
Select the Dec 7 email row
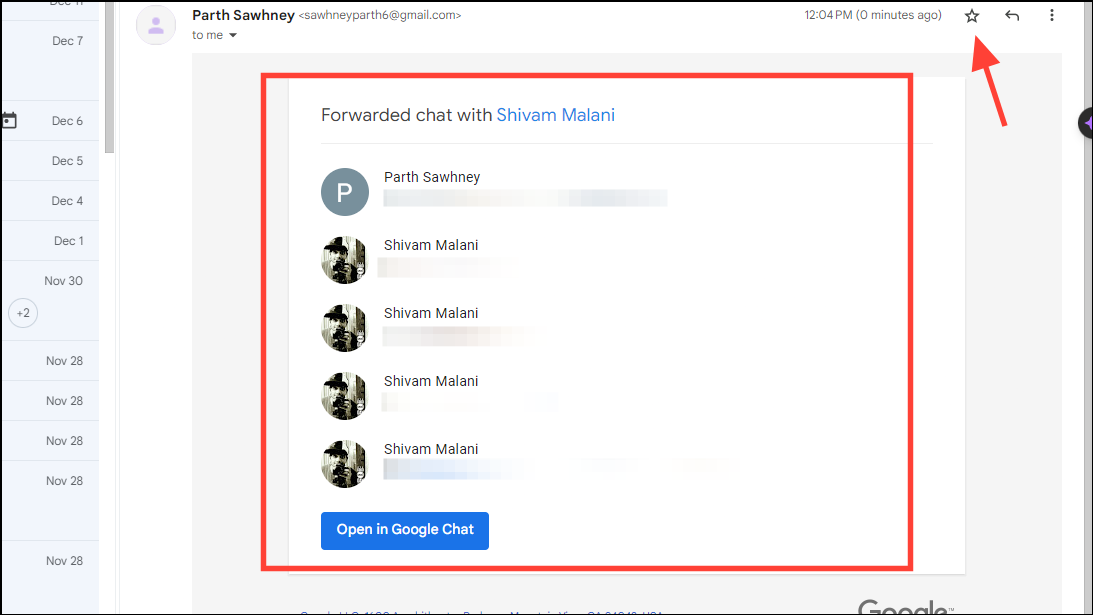(x=50, y=60)
